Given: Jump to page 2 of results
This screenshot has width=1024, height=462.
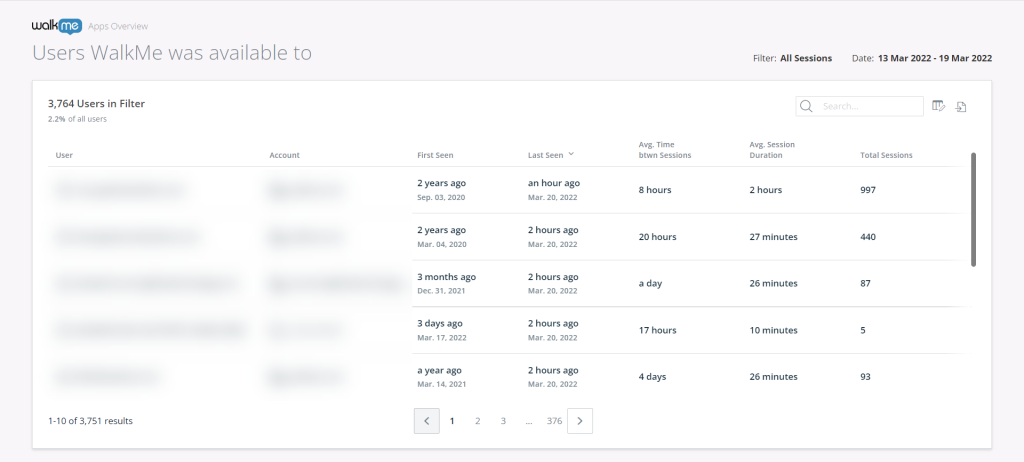Looking at the screenshot, I should click(x=477, y=421).
